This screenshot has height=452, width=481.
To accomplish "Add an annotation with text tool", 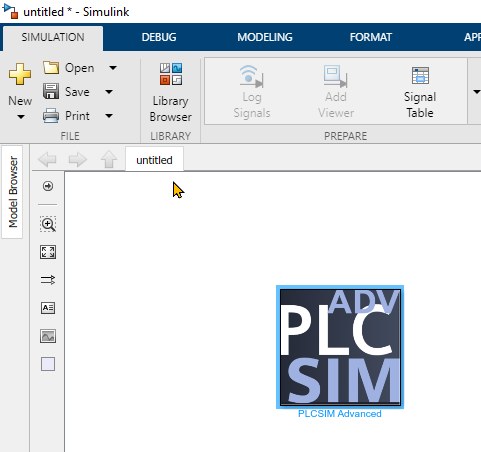I will coord(48,308).
